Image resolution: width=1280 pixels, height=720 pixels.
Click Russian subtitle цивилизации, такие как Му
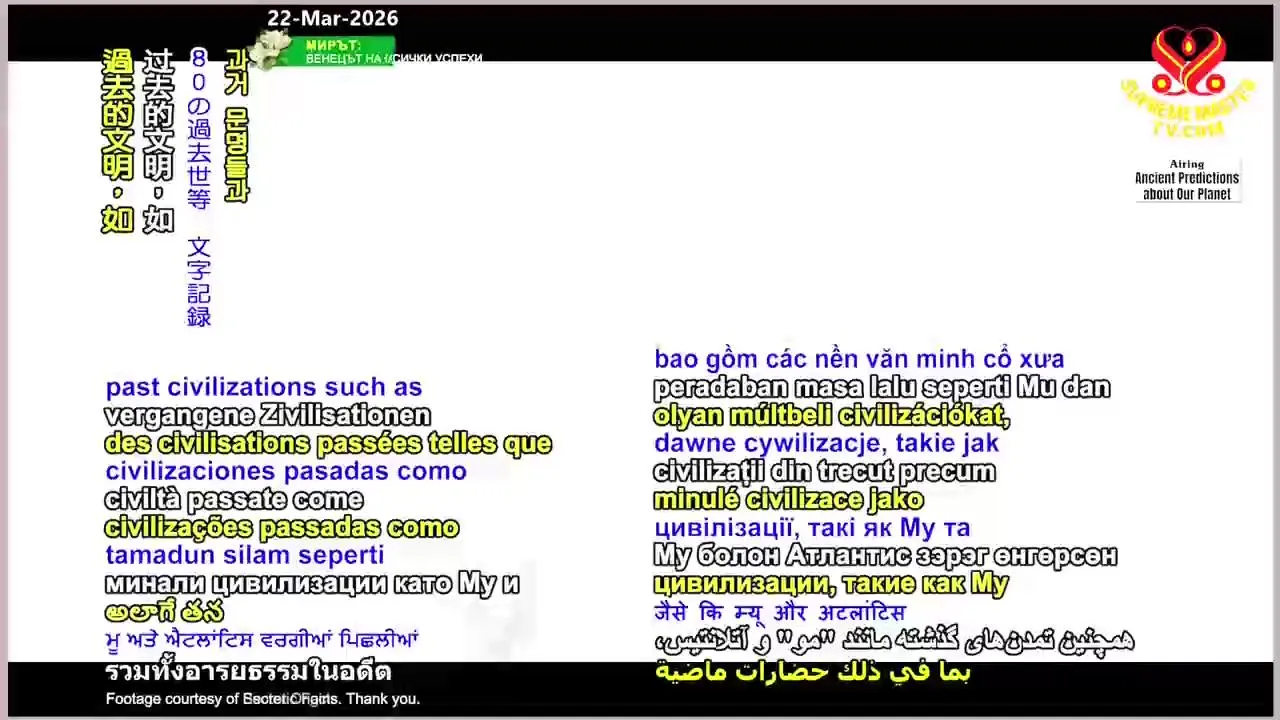coord(831,583)
